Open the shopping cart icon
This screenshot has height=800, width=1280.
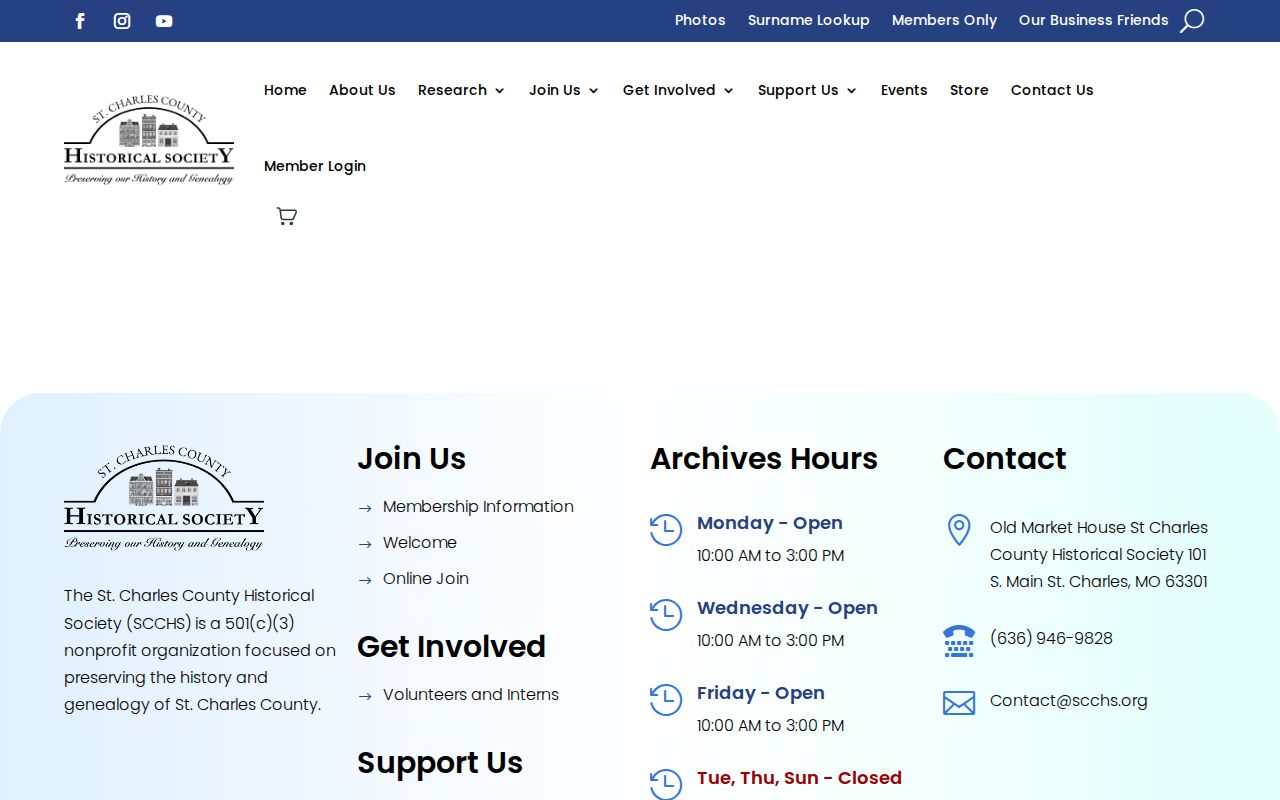287,216
